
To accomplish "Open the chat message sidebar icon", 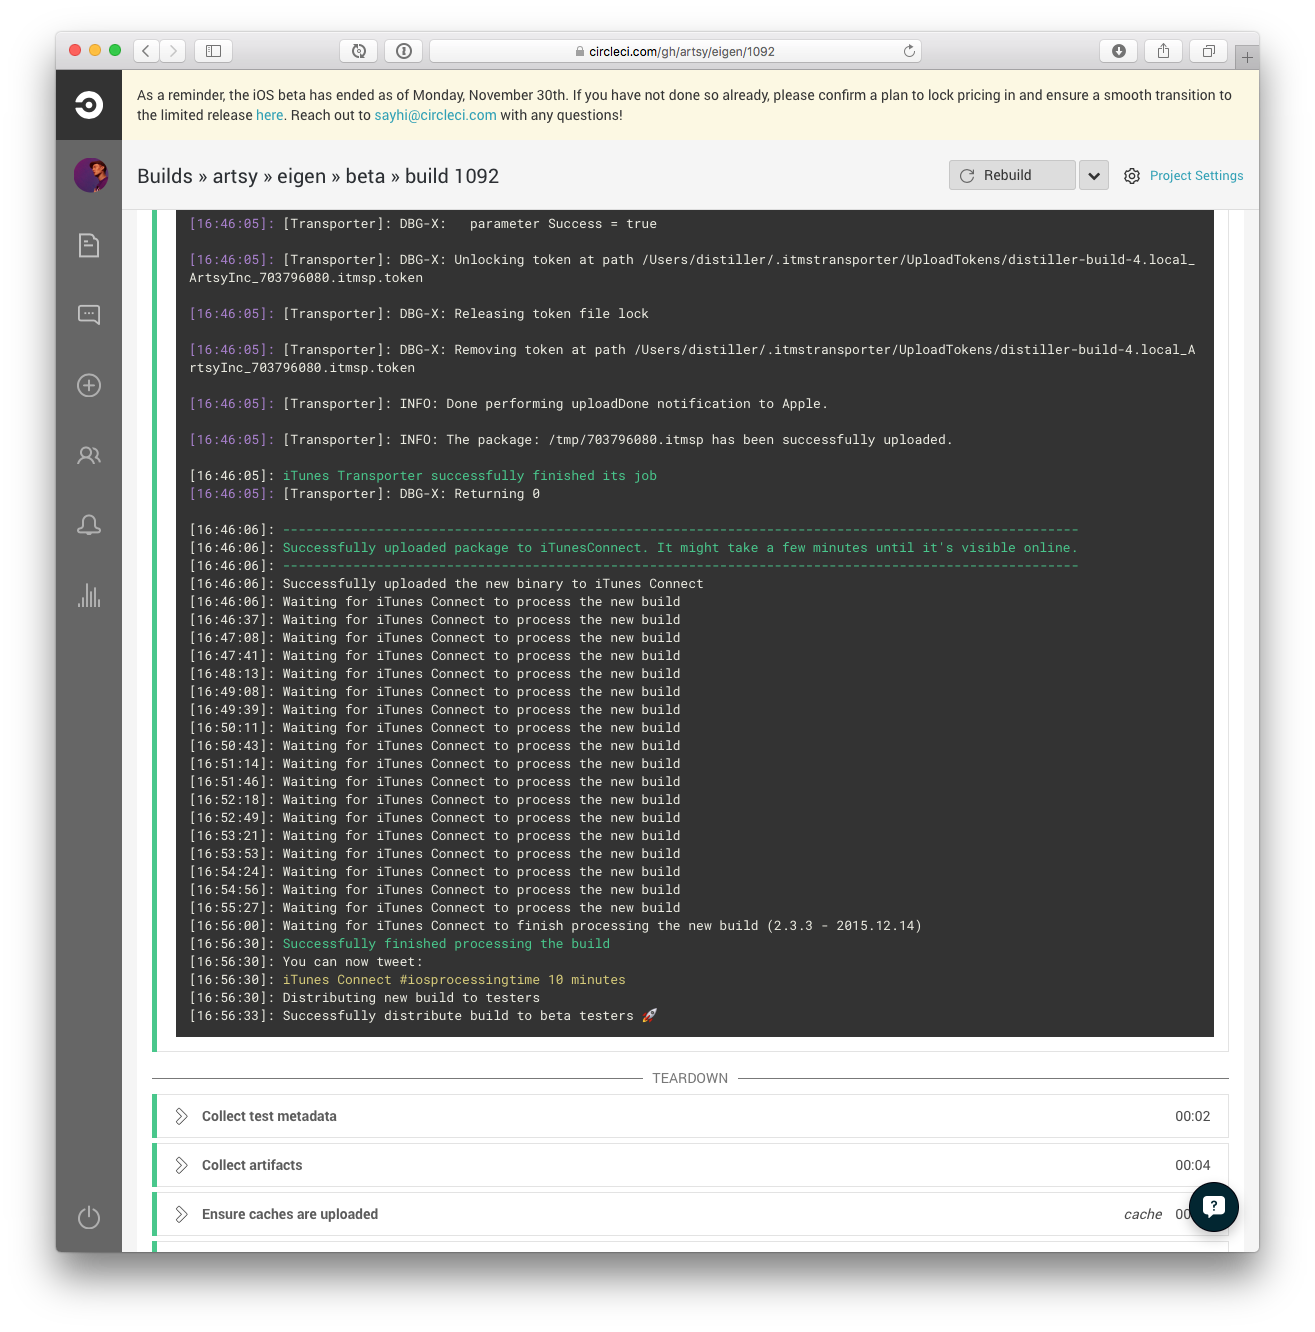I will (89, 315).
